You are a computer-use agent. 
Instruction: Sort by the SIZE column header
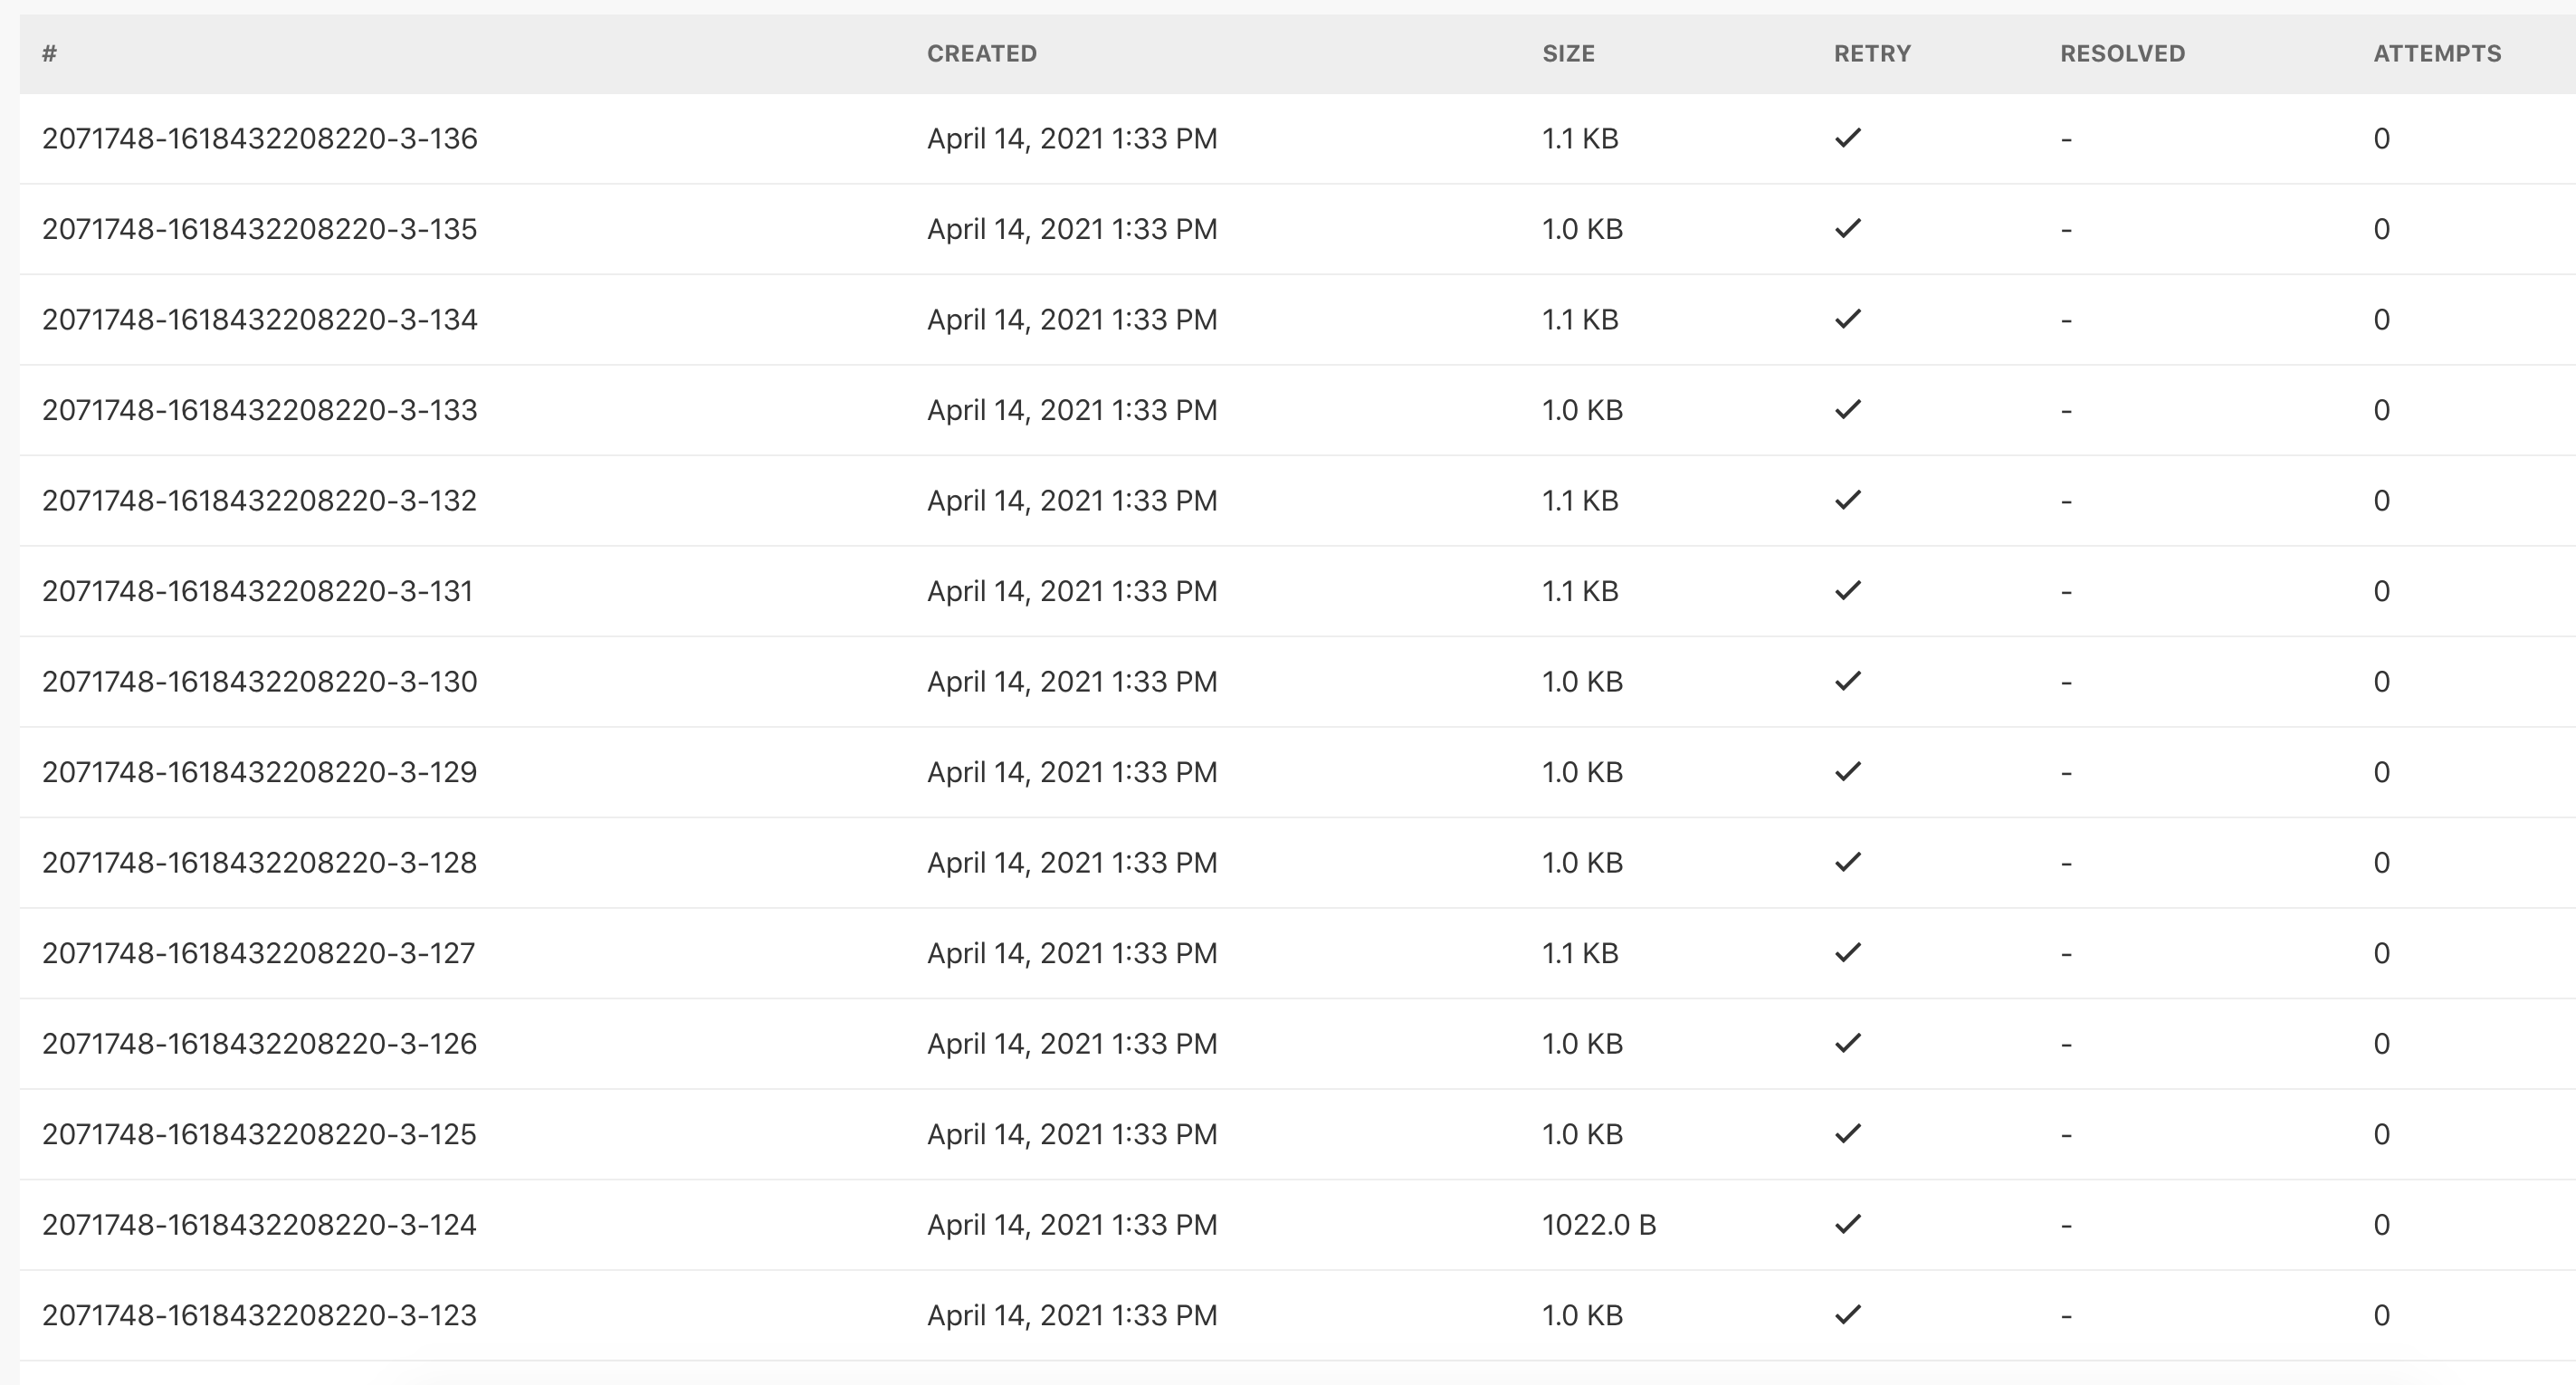click(x=1568, y=54)
